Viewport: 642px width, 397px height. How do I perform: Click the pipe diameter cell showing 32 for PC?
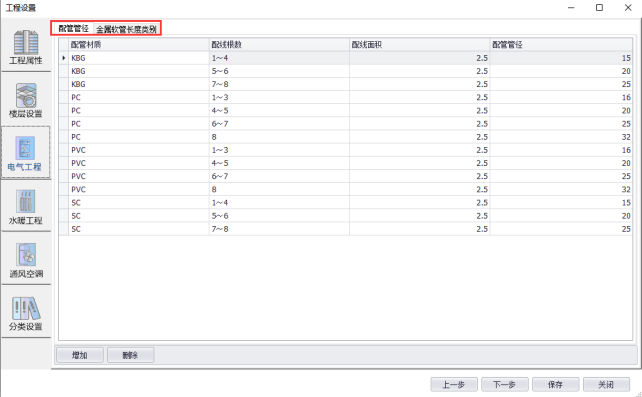click(x=561, y=137)
